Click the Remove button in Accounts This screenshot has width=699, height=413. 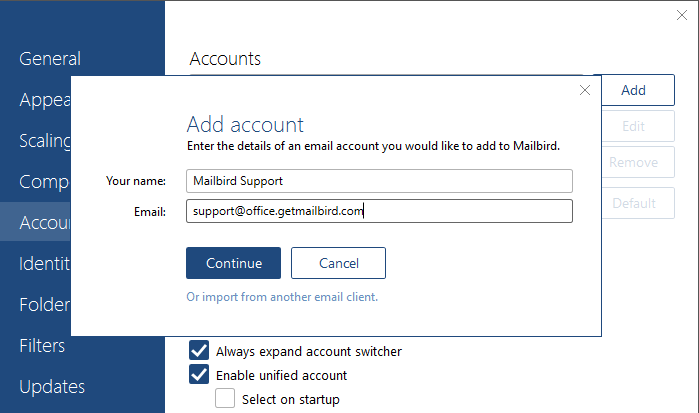tap(637, 162)
